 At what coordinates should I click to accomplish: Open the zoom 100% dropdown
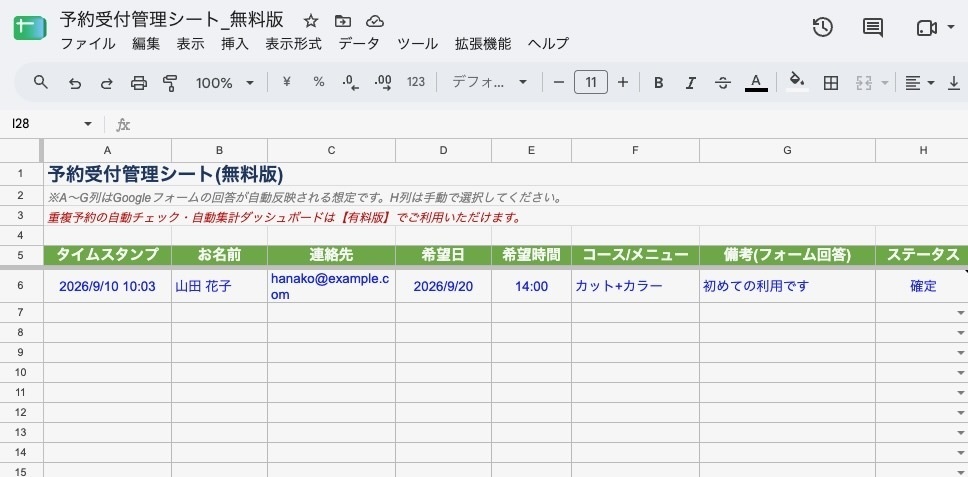point(225,83)
